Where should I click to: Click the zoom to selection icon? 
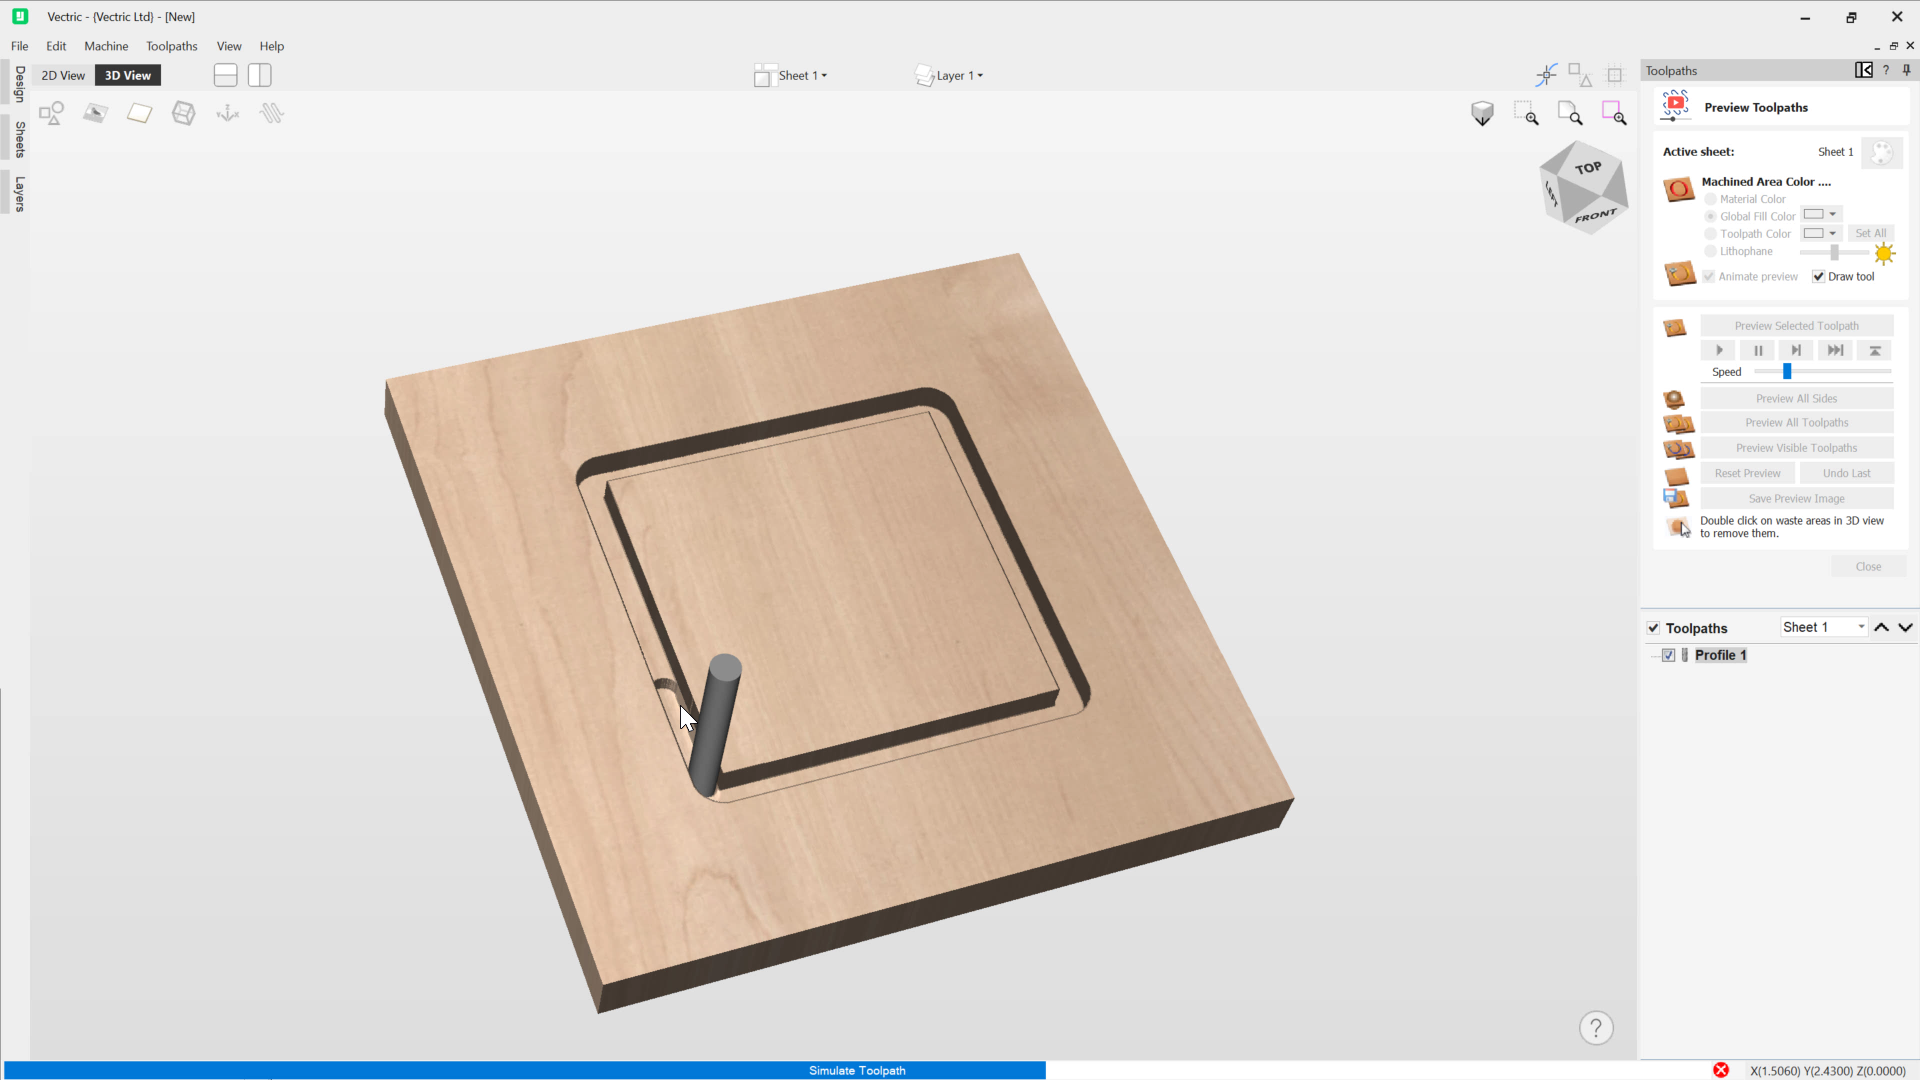coord(1614,113)
